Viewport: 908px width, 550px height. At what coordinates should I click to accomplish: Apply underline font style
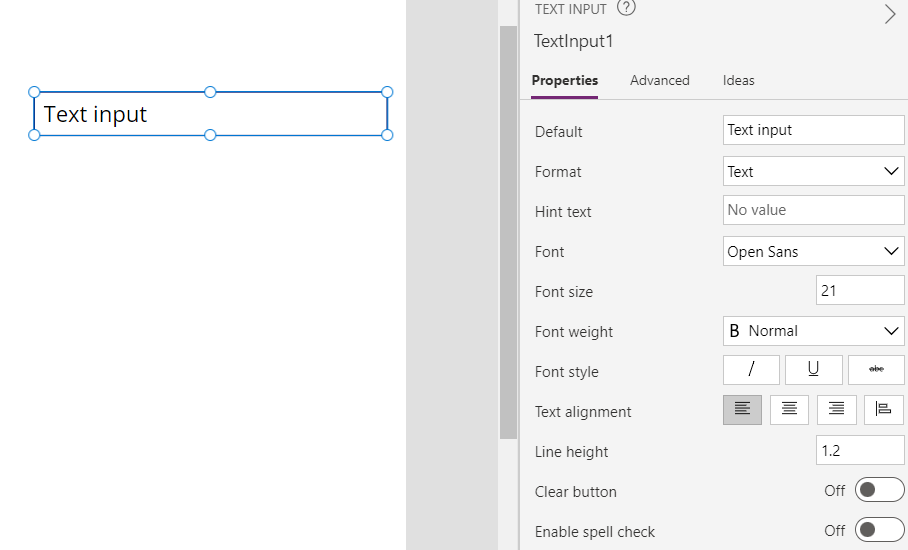point(814,369)
